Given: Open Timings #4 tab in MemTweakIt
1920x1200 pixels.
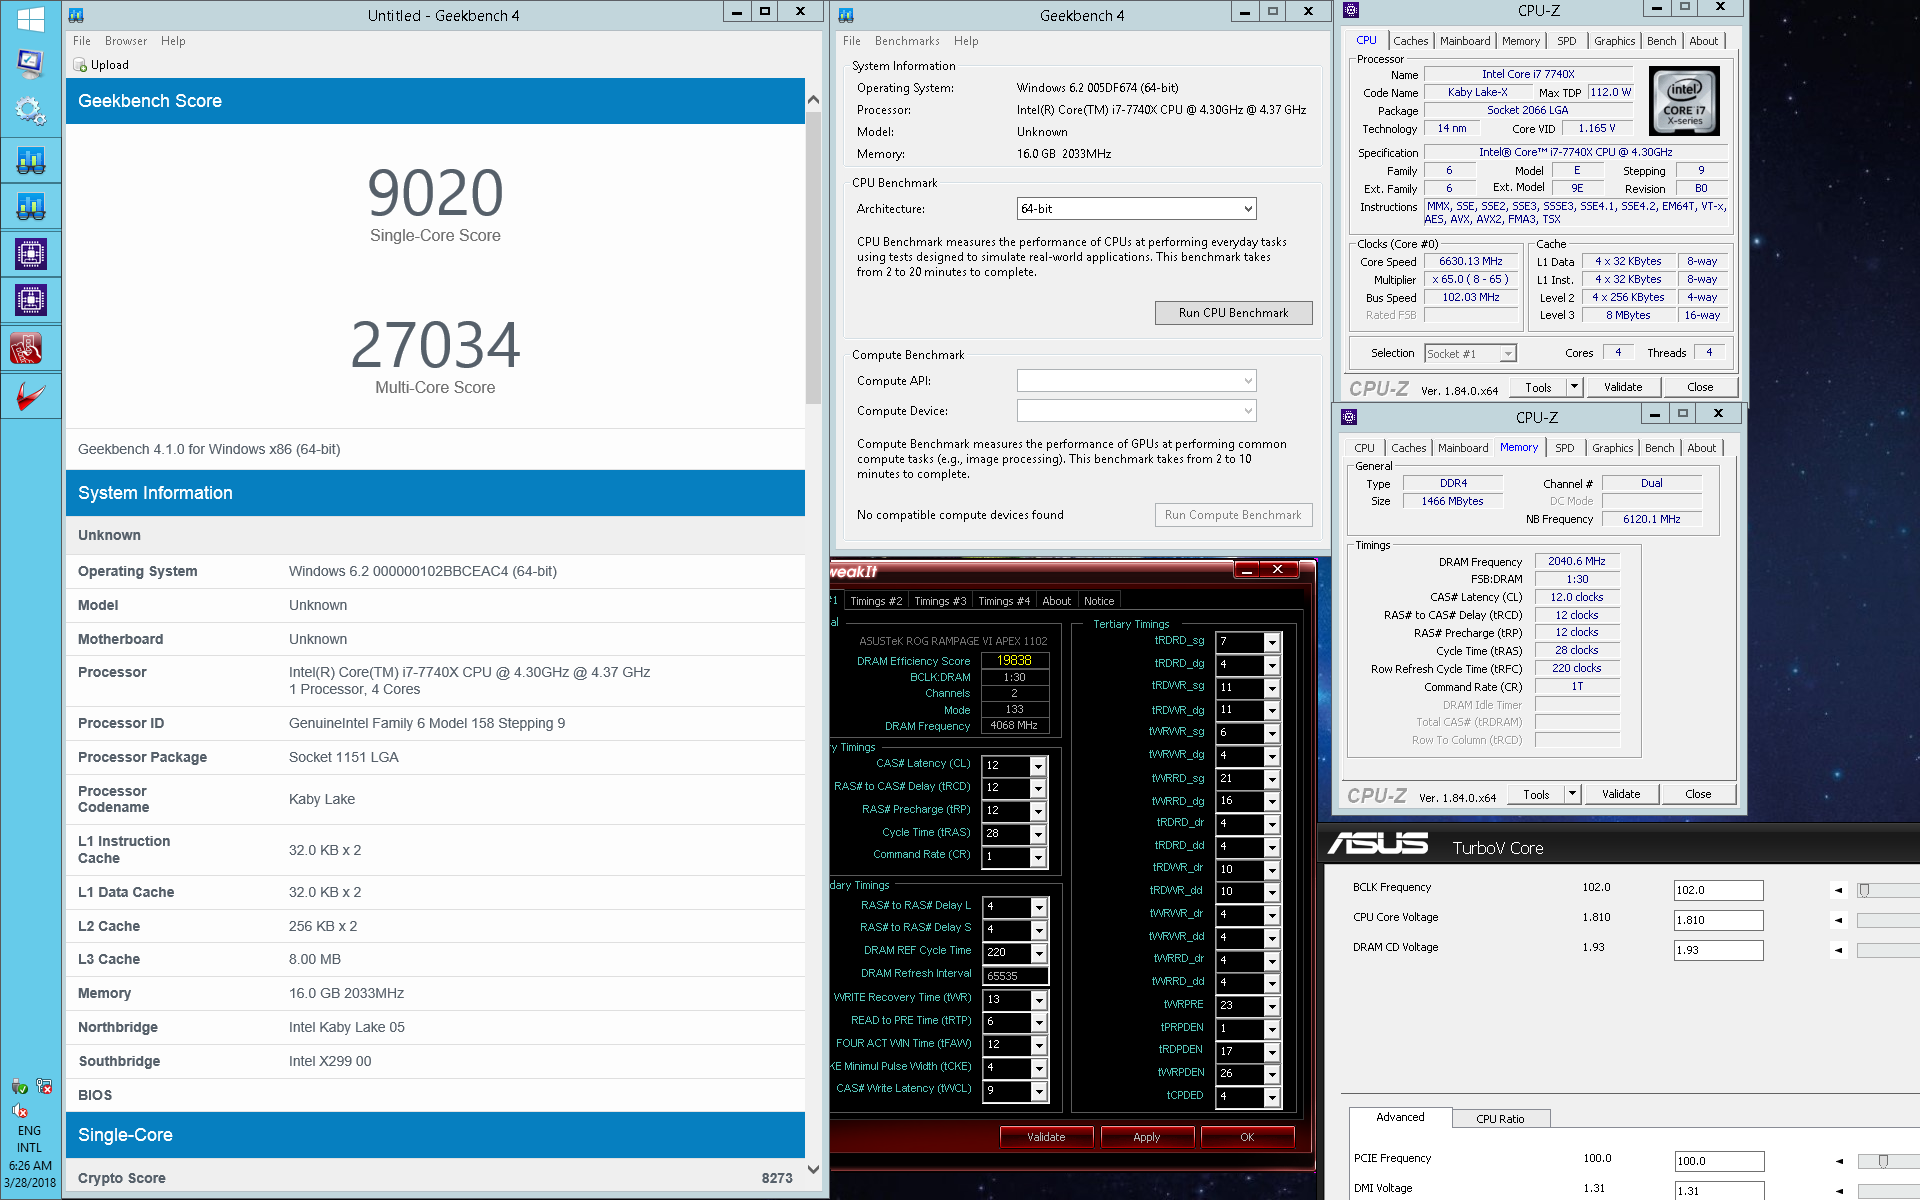Looking at the screenshot, I should pos(1003,601).
